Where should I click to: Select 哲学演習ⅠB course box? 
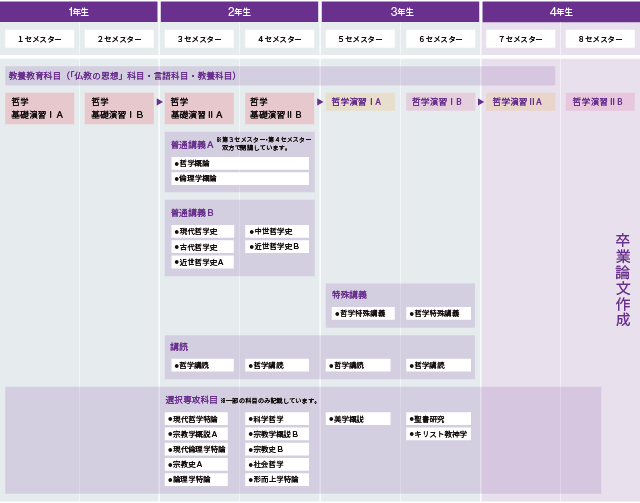coord(440,102)
